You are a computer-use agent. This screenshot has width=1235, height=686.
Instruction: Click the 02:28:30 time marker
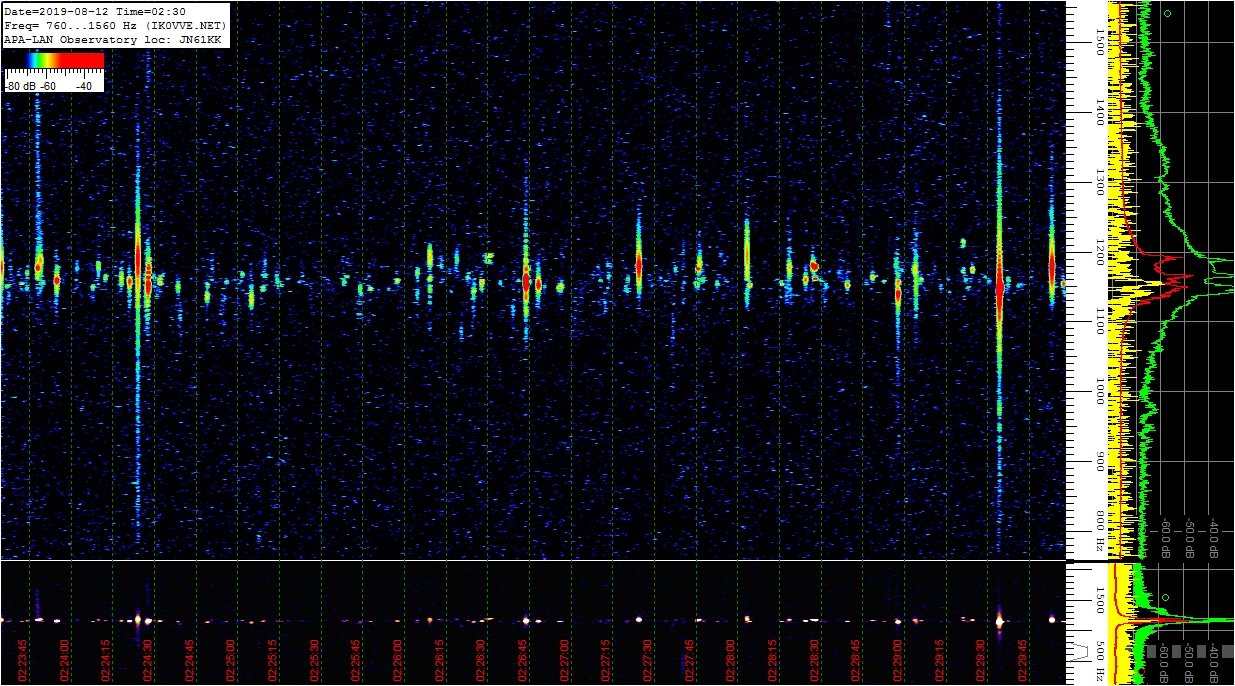pos(815,661)
